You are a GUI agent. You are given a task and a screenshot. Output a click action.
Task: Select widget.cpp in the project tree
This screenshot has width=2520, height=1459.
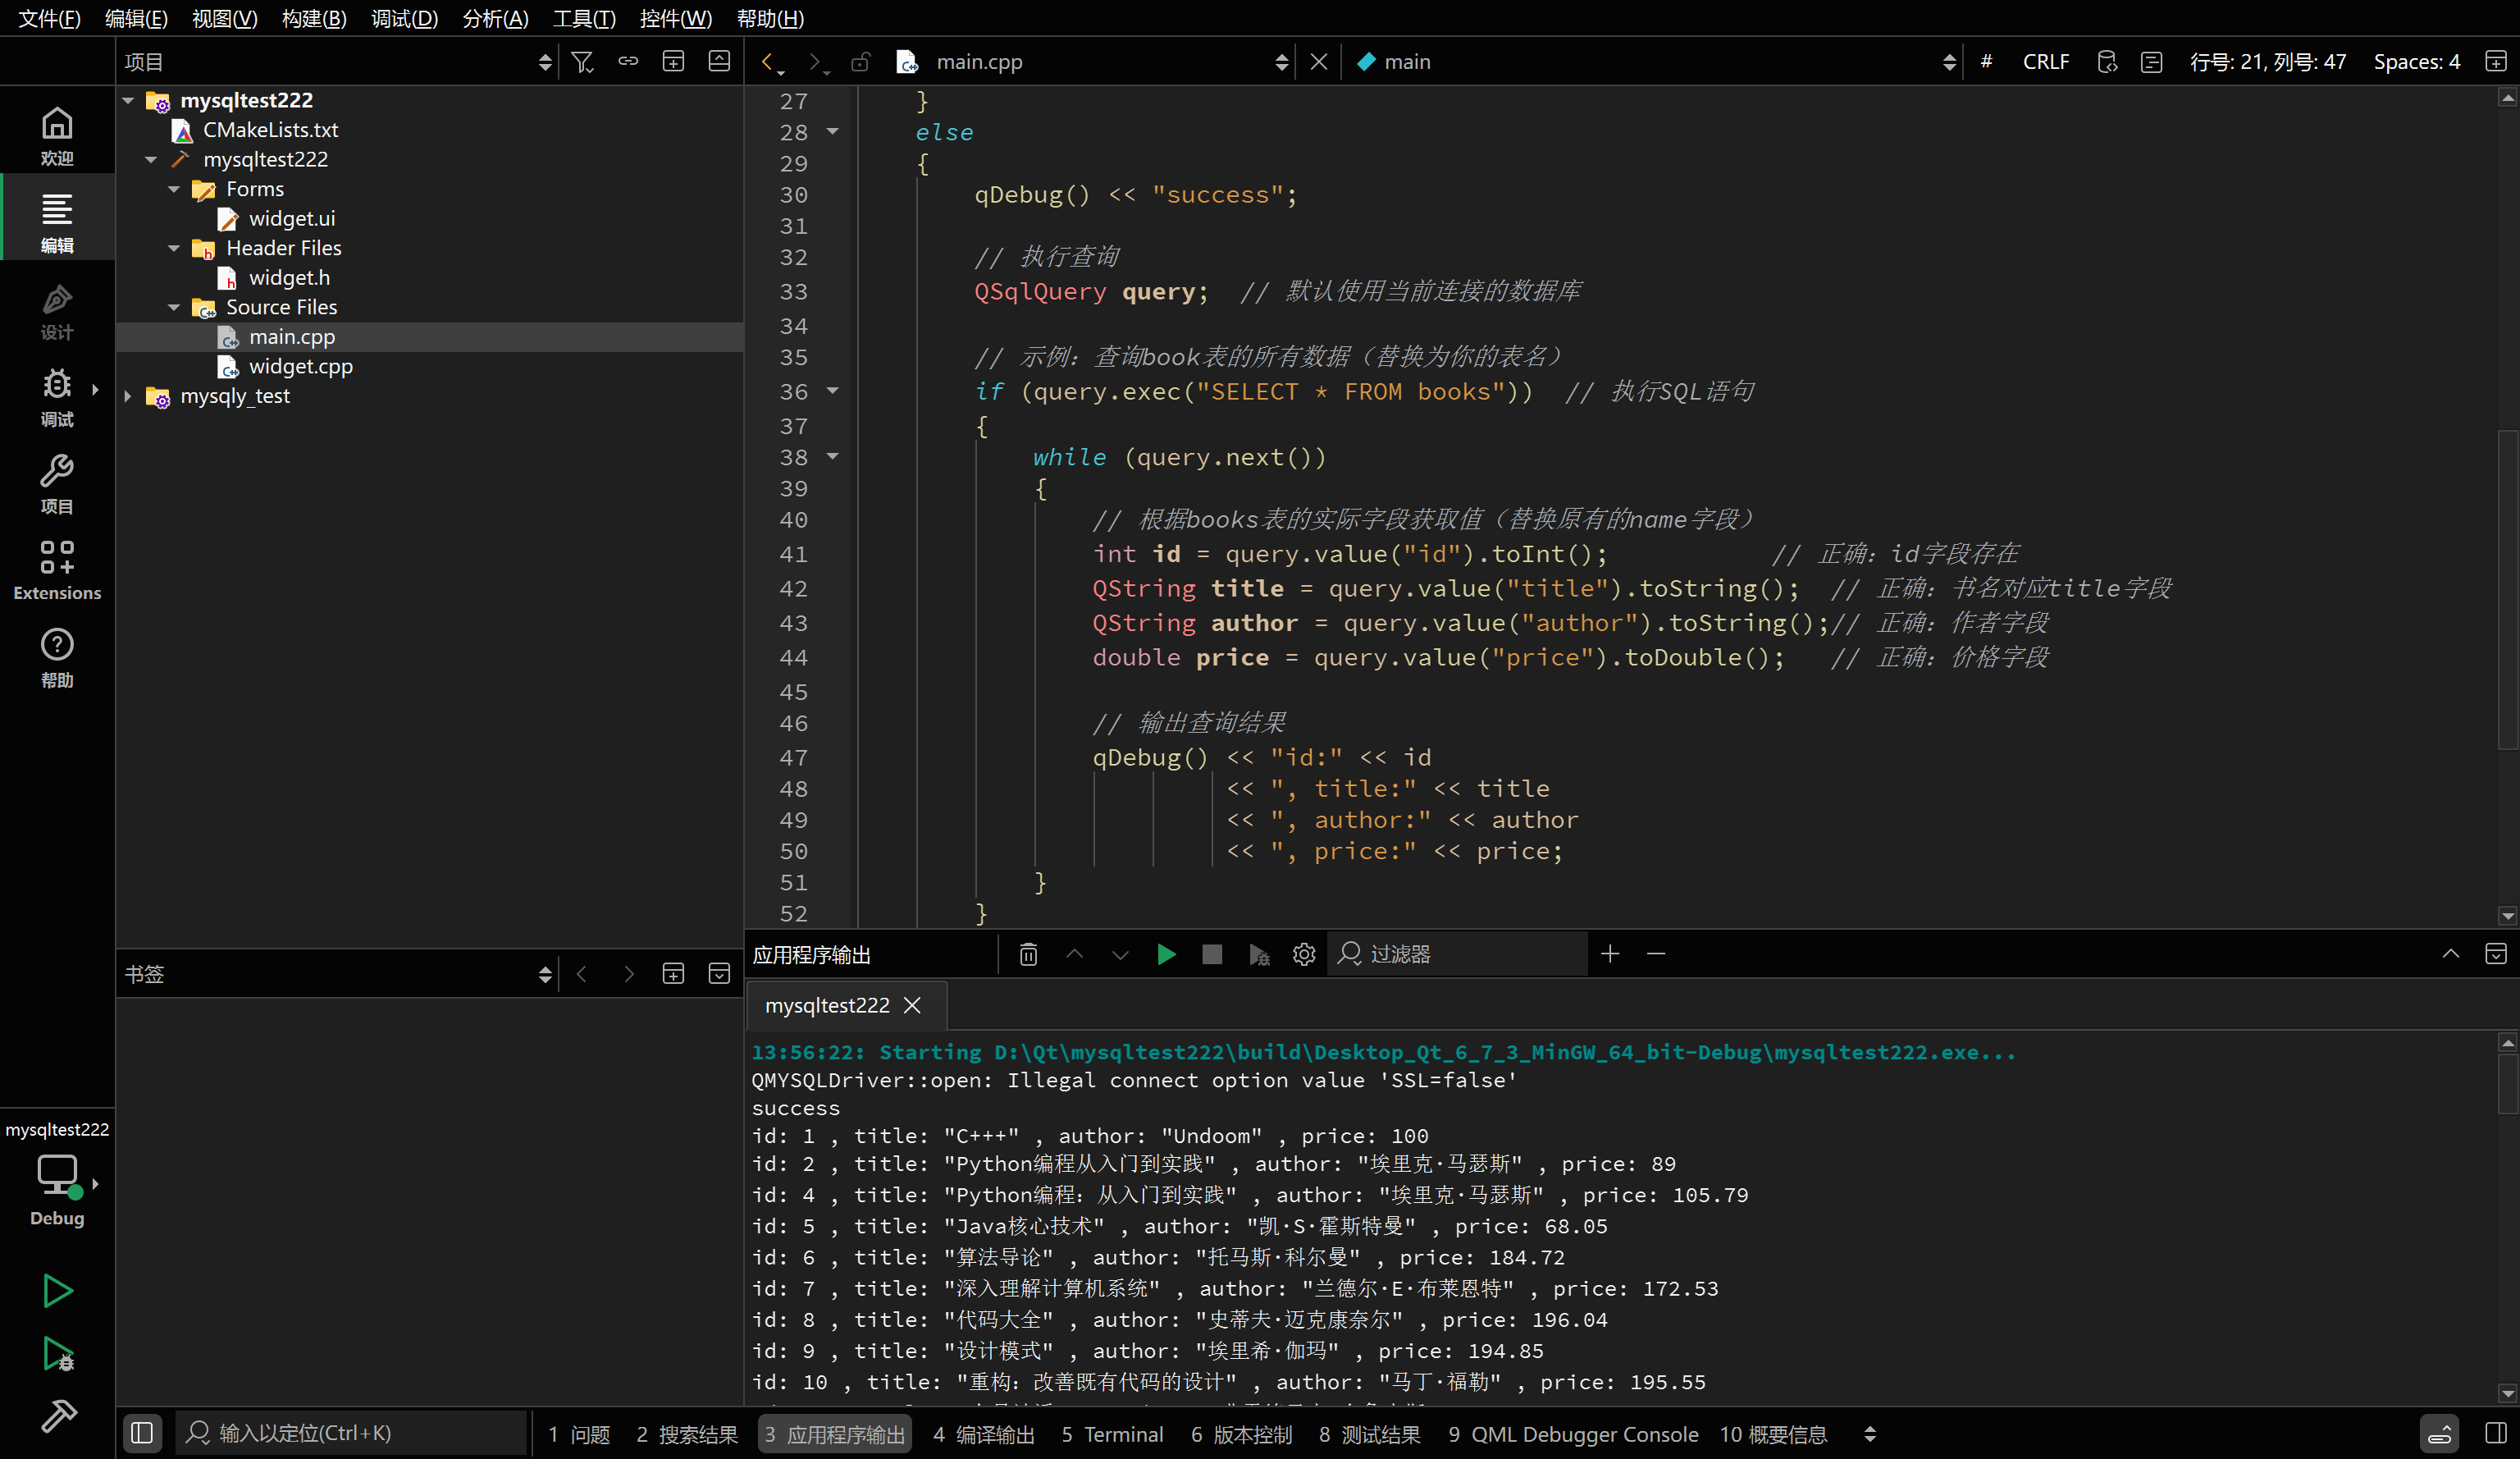tap(300, 366)
